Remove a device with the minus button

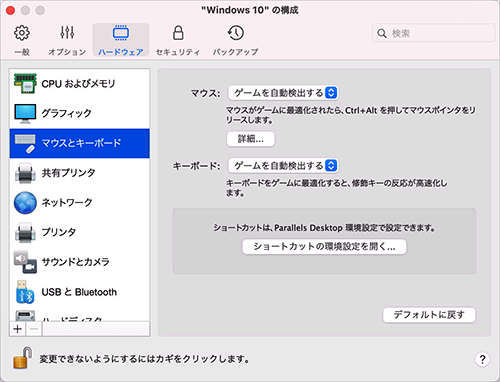[x=34, y=329]
